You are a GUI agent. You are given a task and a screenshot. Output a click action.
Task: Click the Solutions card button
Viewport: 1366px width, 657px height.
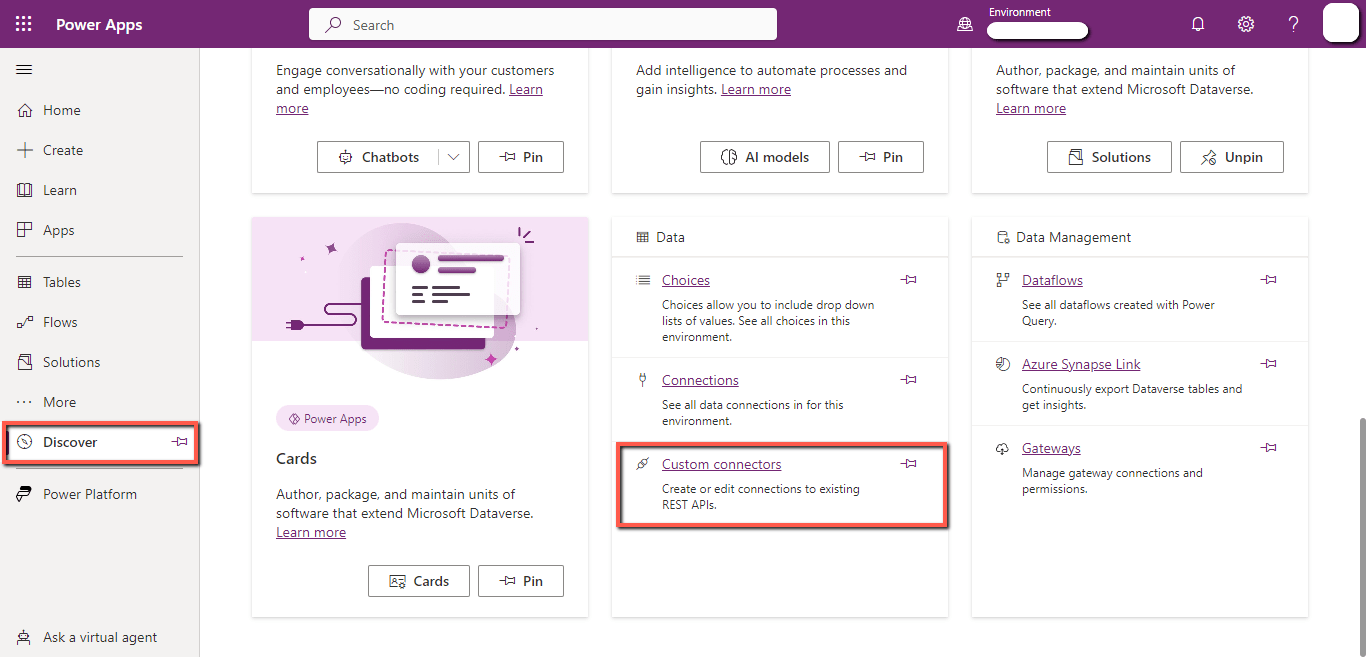[1109, 157]
